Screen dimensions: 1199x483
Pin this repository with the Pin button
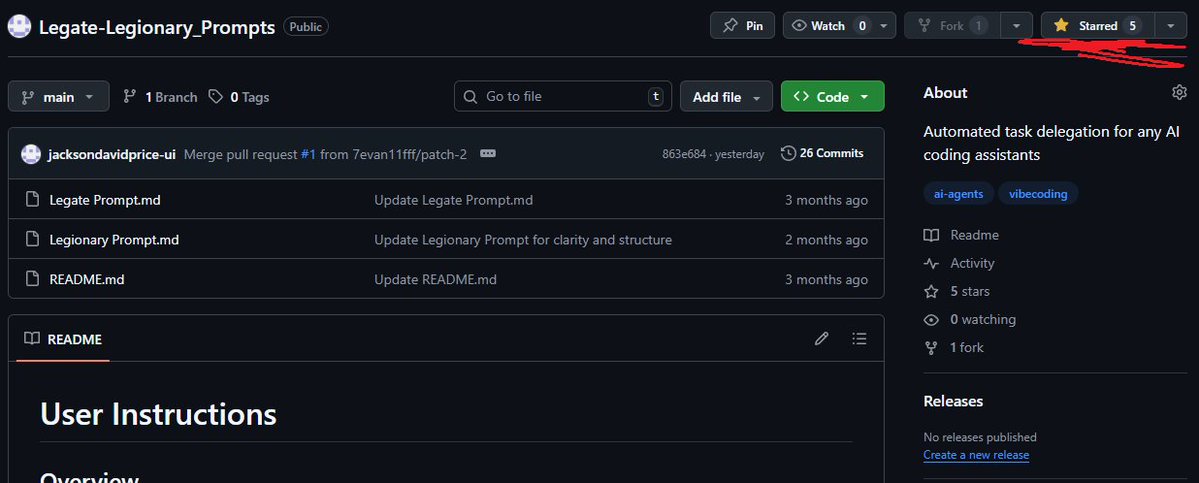[x=742, y=25]
